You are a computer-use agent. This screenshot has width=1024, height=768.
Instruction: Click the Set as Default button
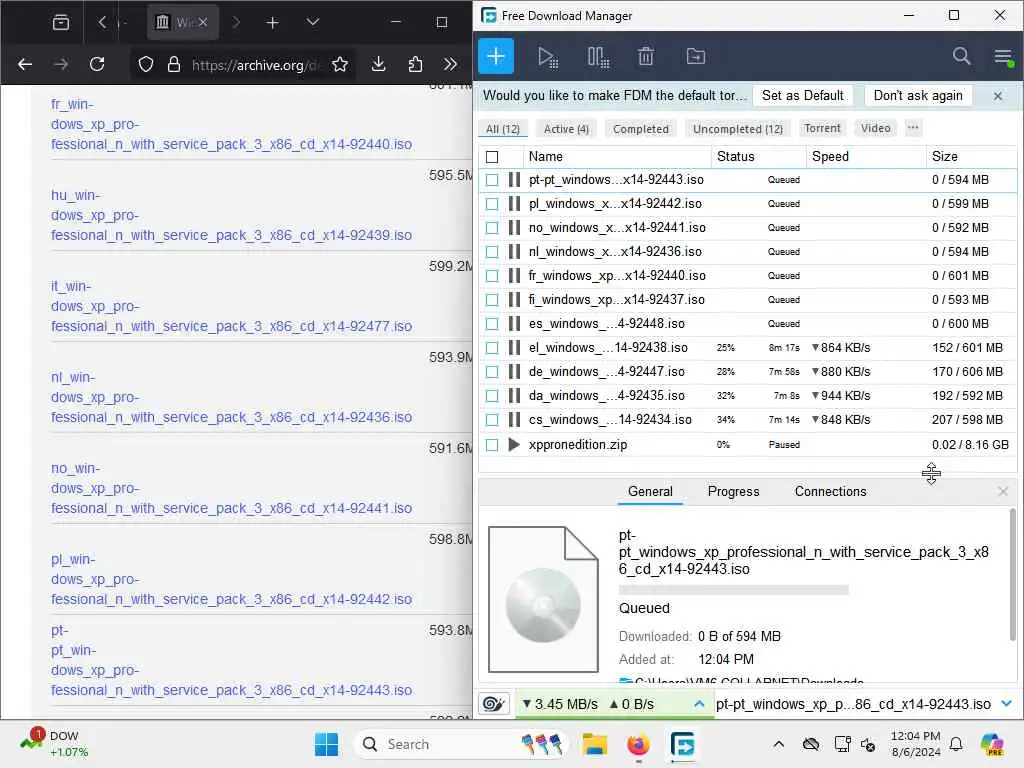803,95
